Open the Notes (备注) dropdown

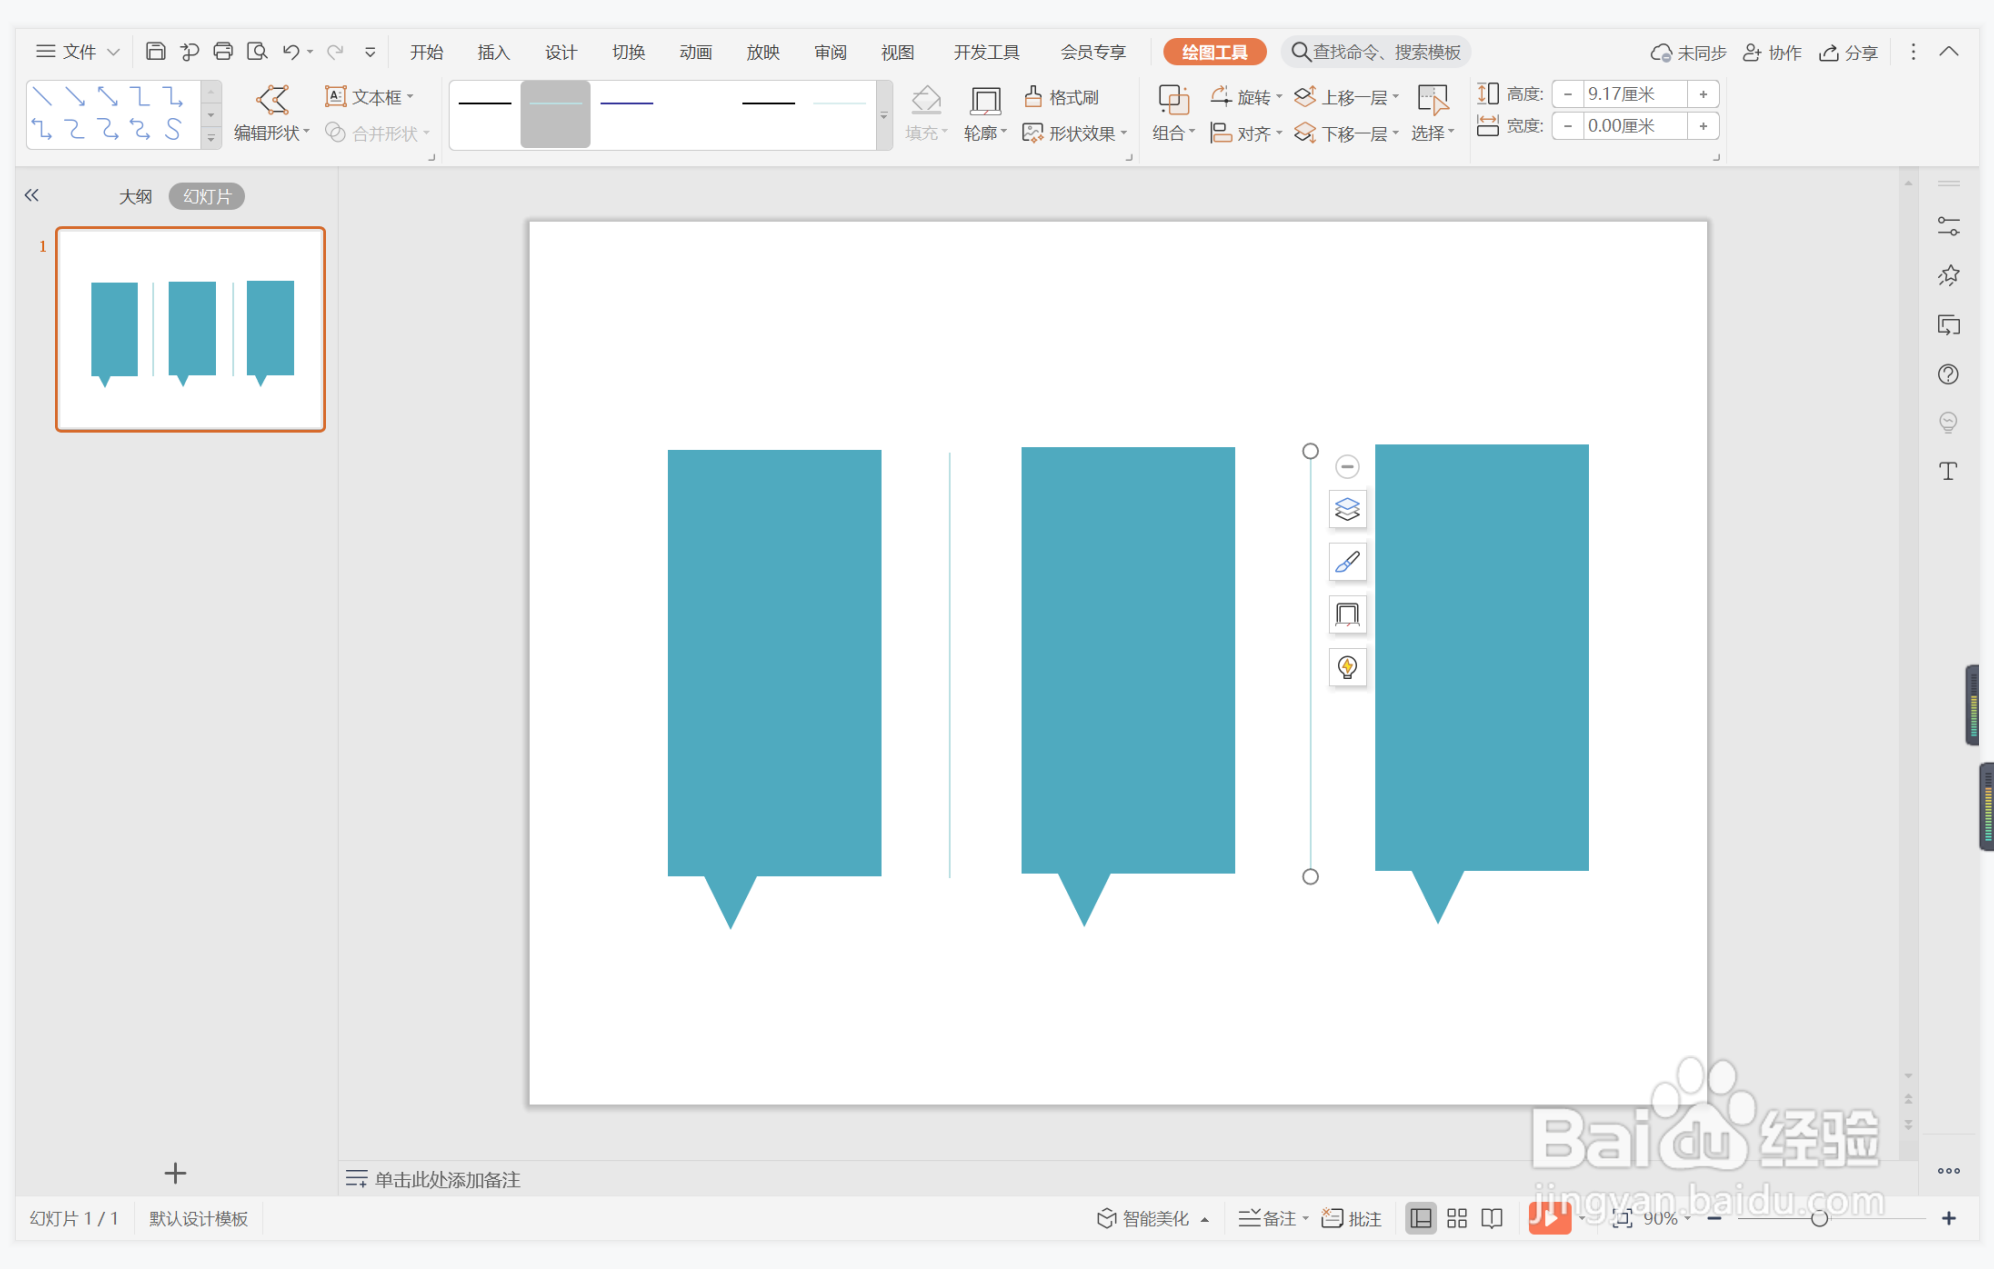pos(1305,1218)
